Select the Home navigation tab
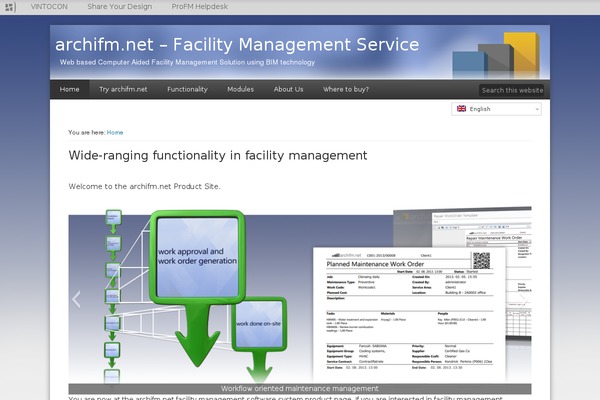The image size is (600, 400). point(69,89)
